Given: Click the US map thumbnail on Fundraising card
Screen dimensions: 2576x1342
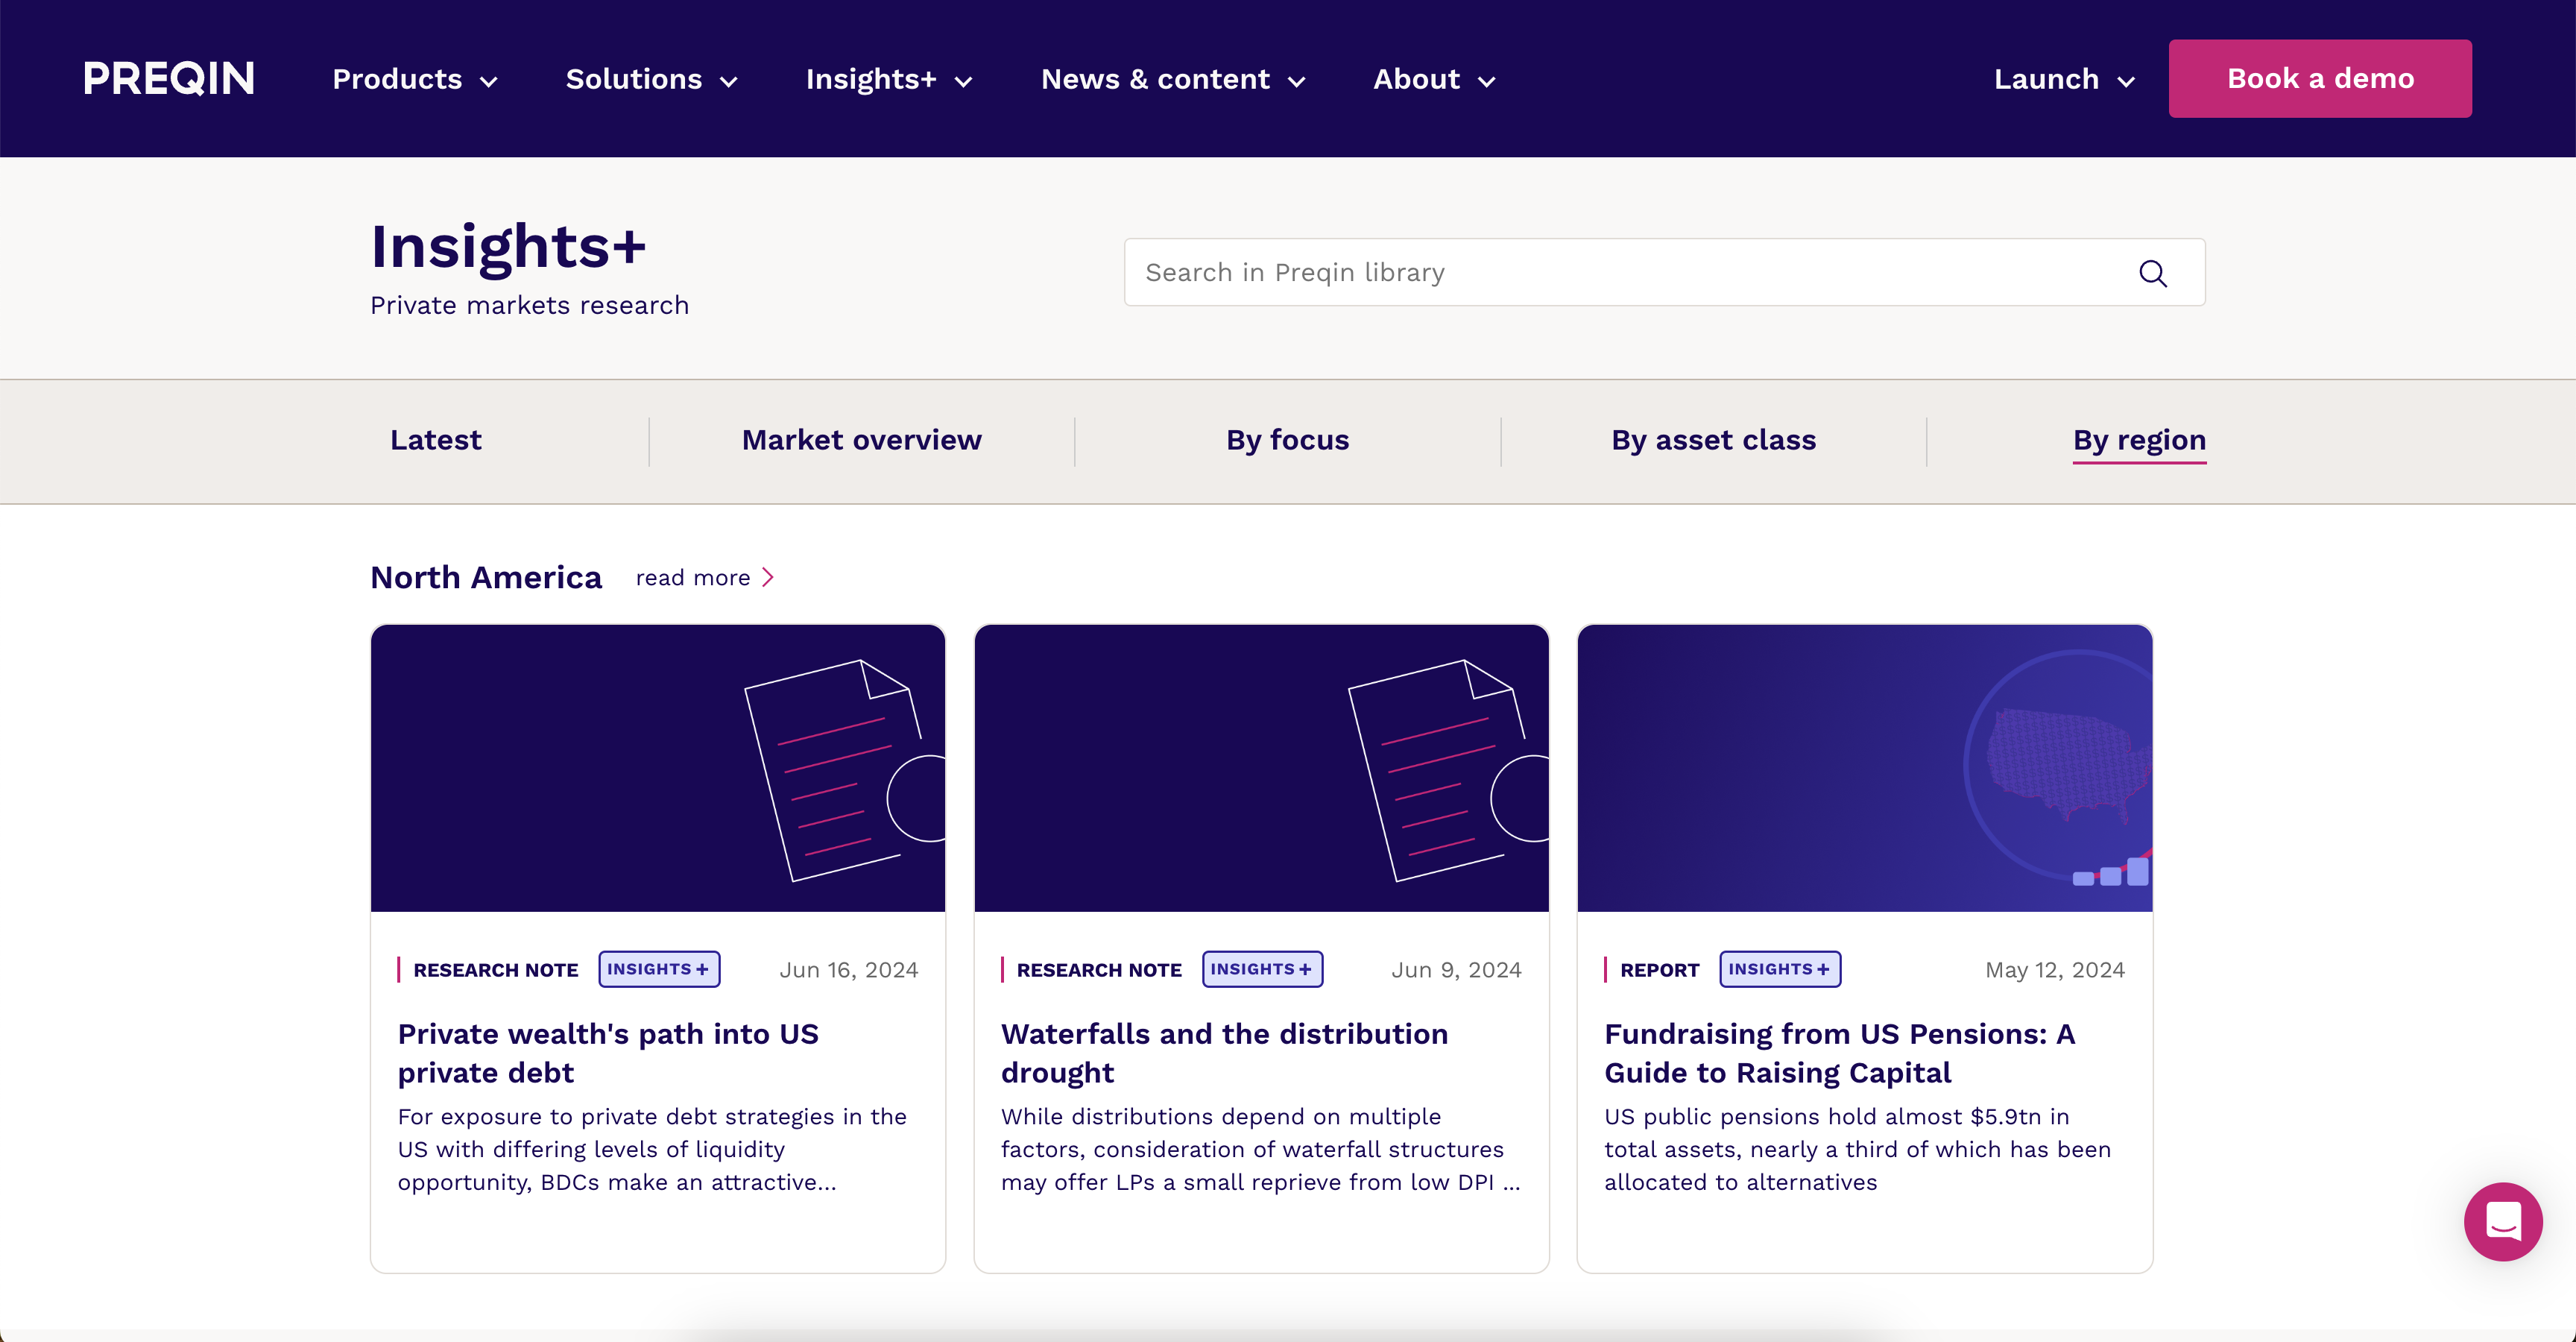Looking at the screenshot, I should coord(1865,768).
